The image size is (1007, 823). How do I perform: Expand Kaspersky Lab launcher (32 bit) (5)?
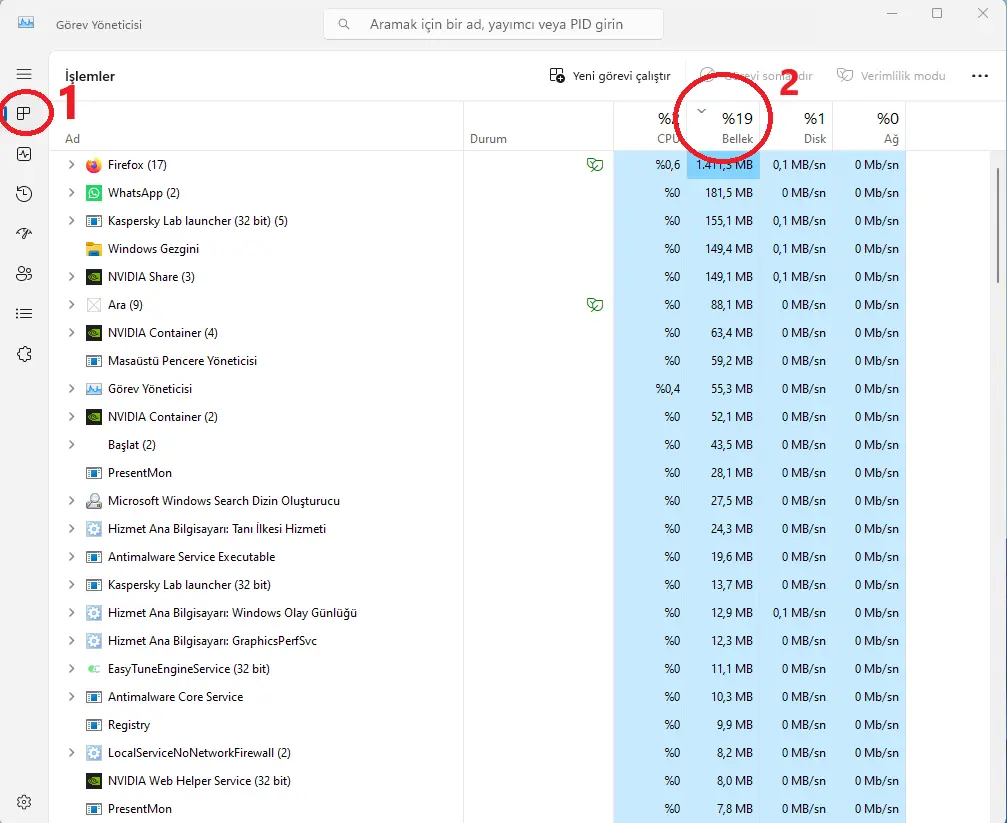click(71, 221)
